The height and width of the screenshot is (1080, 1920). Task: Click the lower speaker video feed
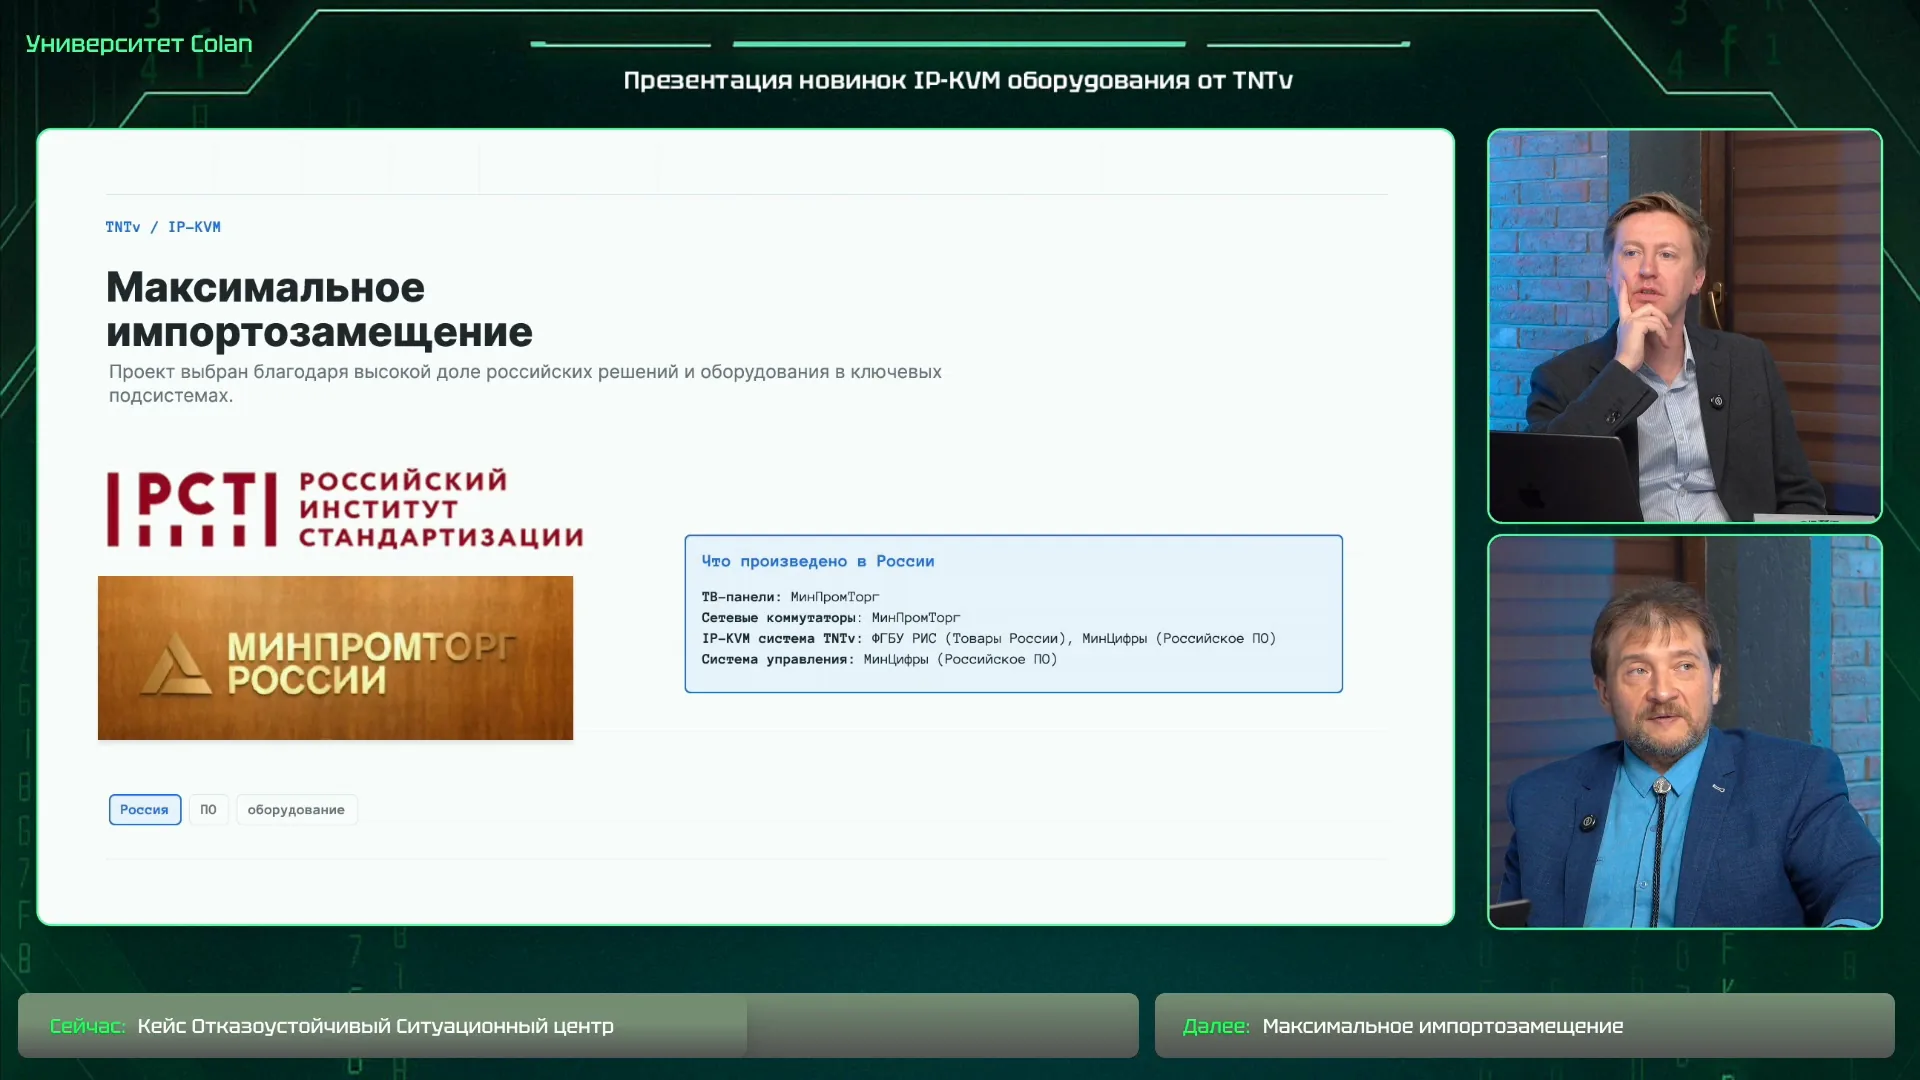click(x=1685, y=732)
